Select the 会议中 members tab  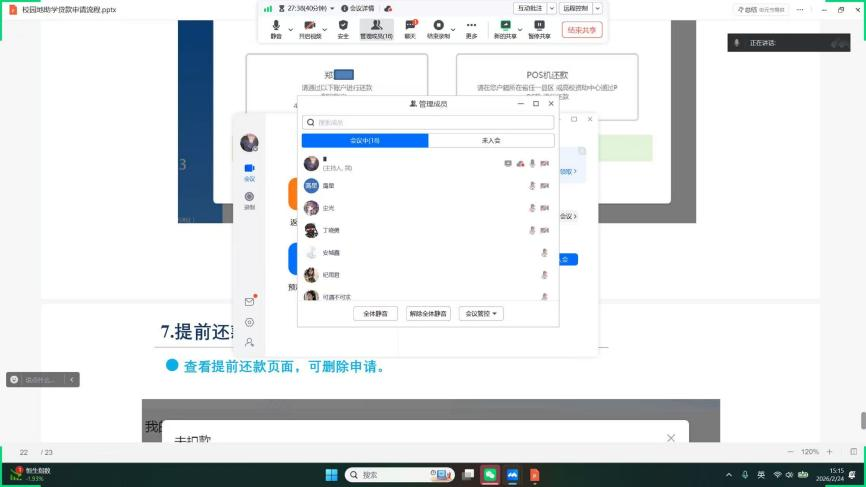point(365,141)
